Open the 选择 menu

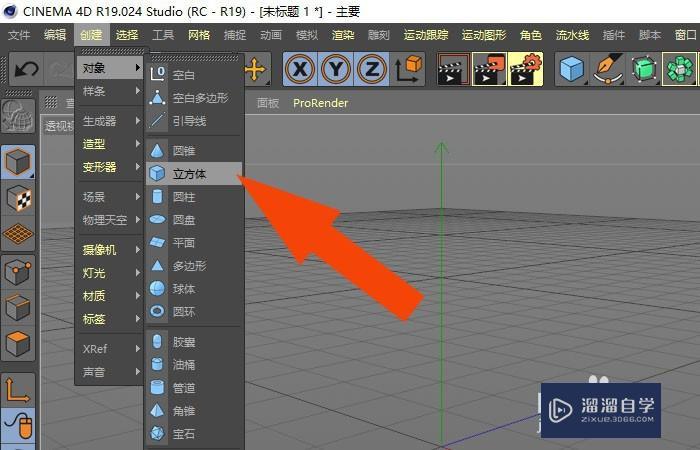click(x=127, y=35)
